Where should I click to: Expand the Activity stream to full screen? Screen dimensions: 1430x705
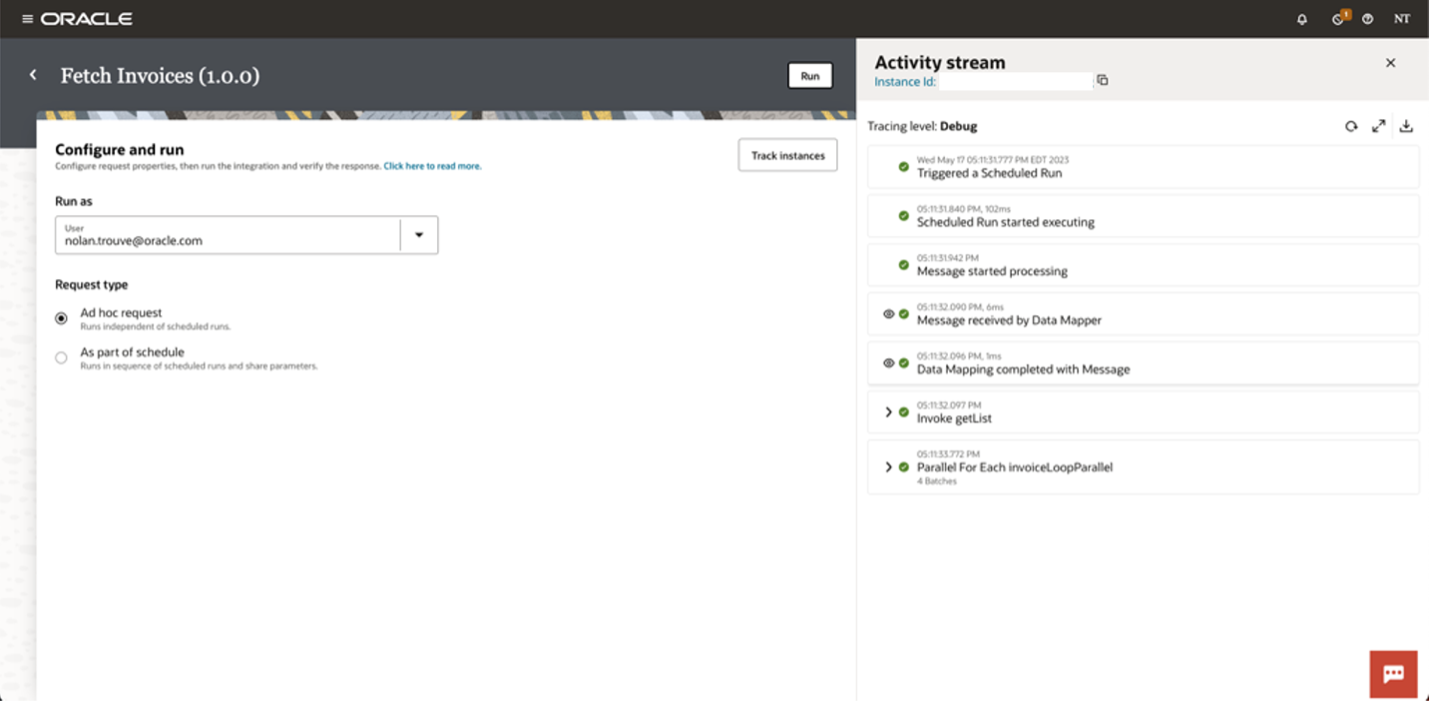(1379, 126)
